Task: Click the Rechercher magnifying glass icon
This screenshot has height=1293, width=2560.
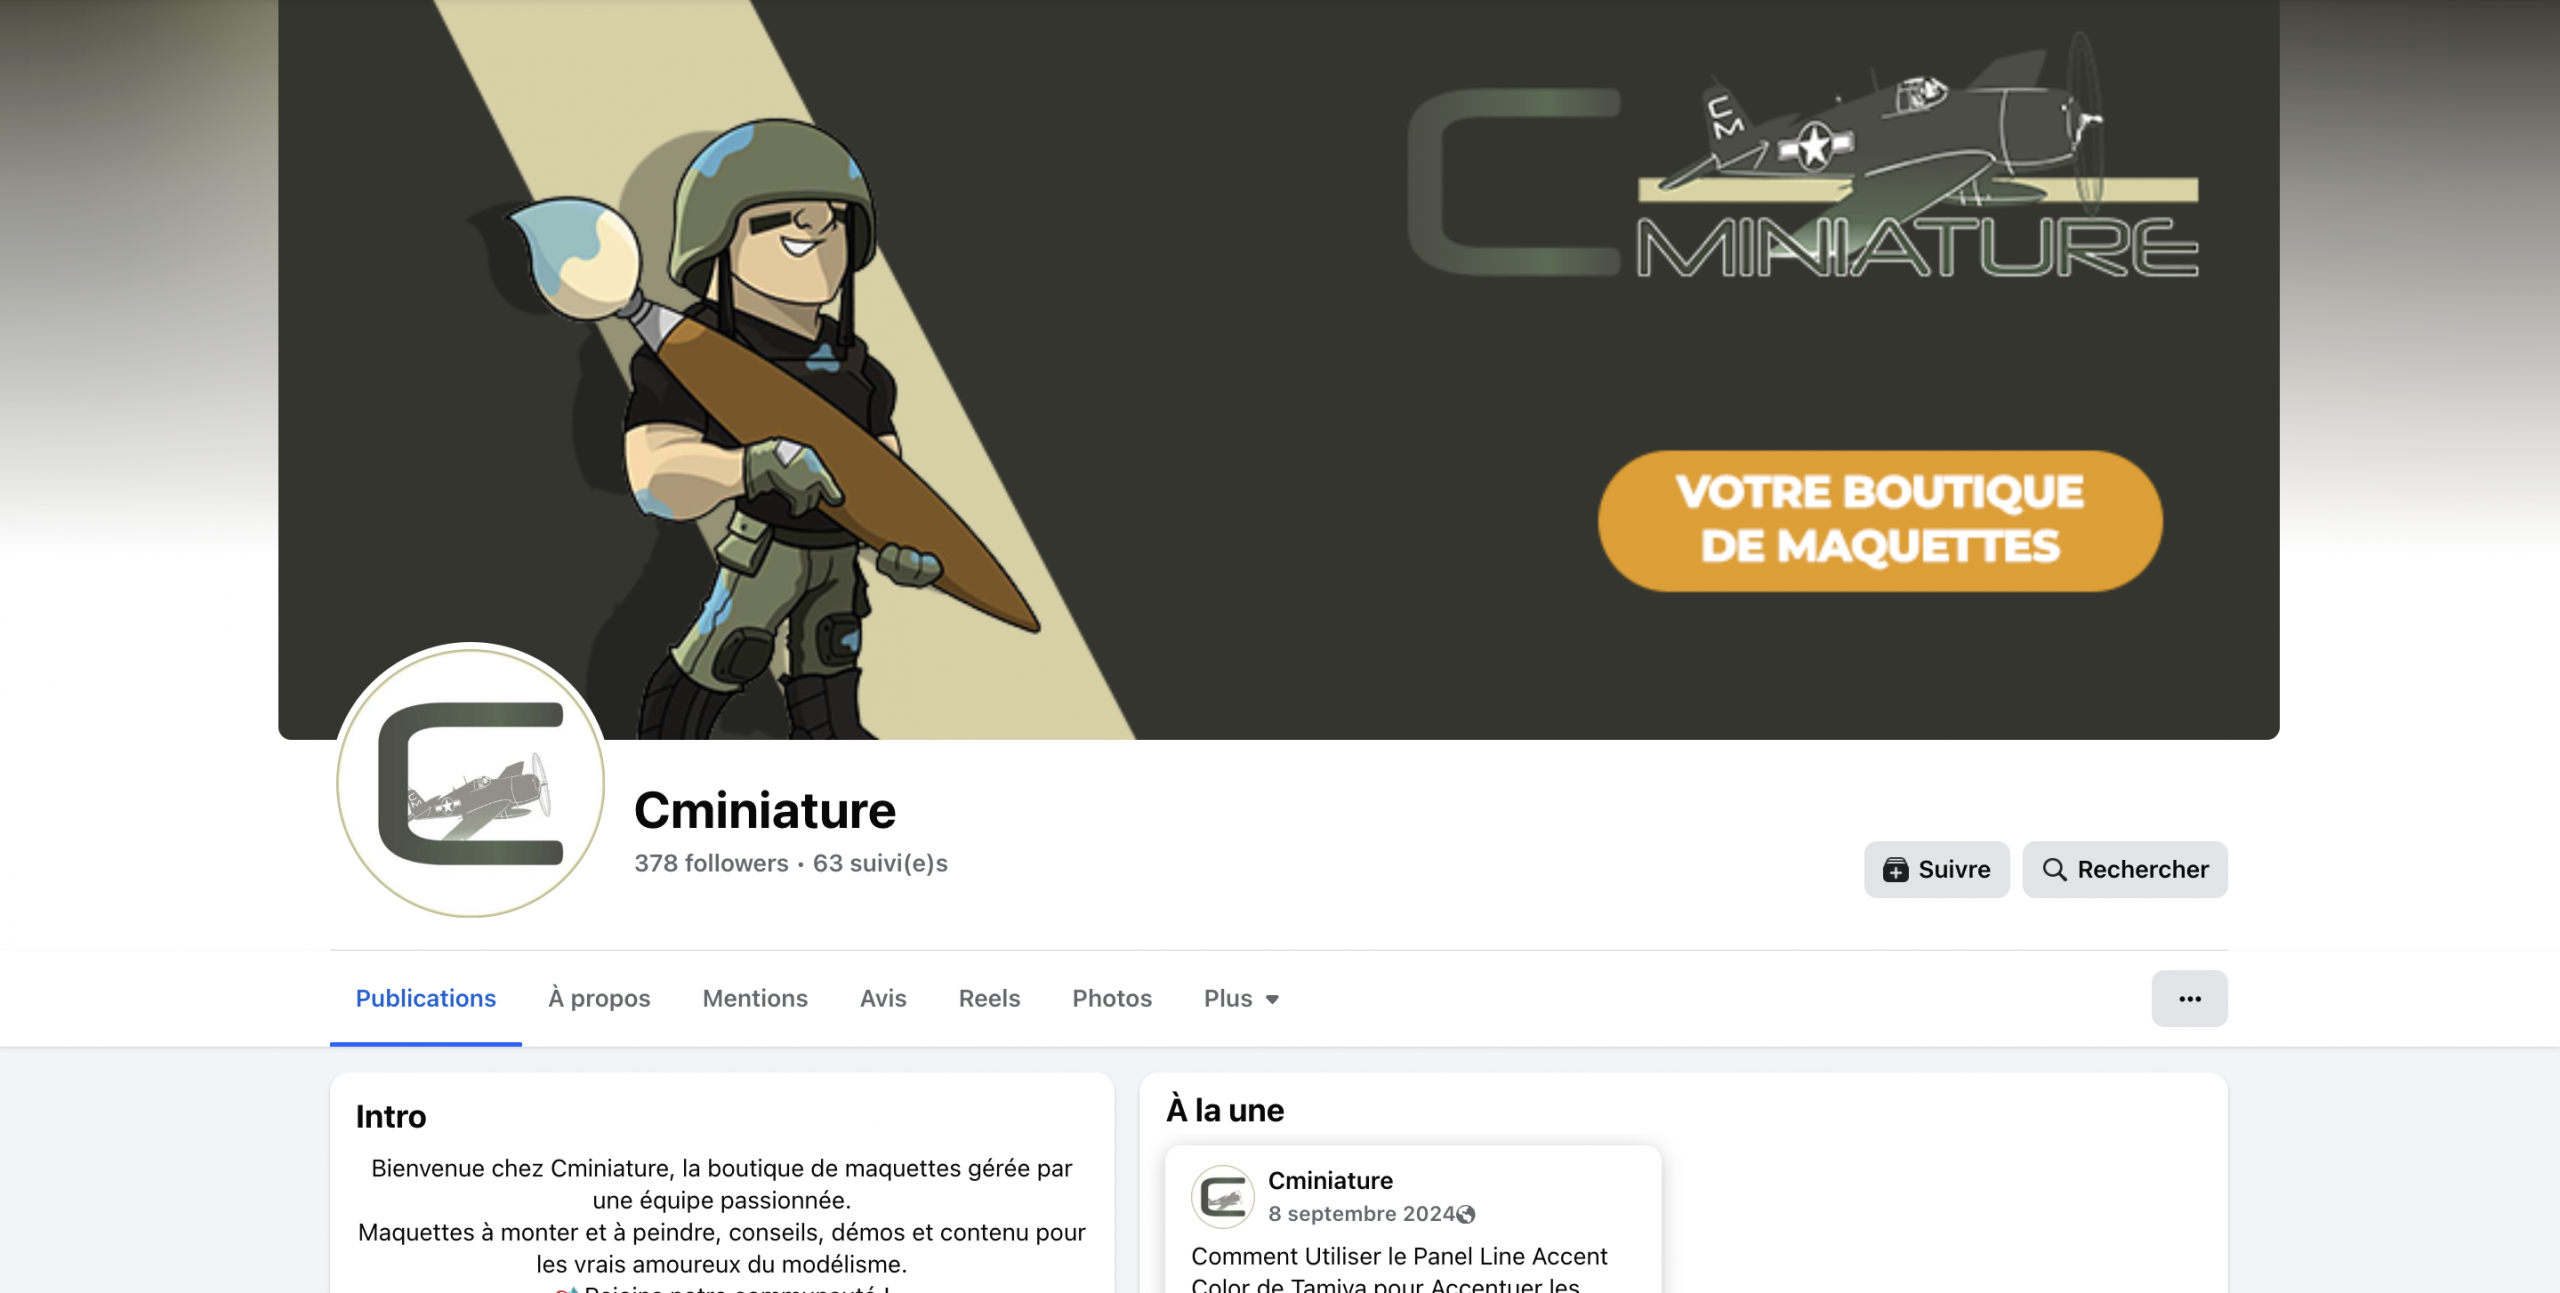Action: [x=2054, y=870]
